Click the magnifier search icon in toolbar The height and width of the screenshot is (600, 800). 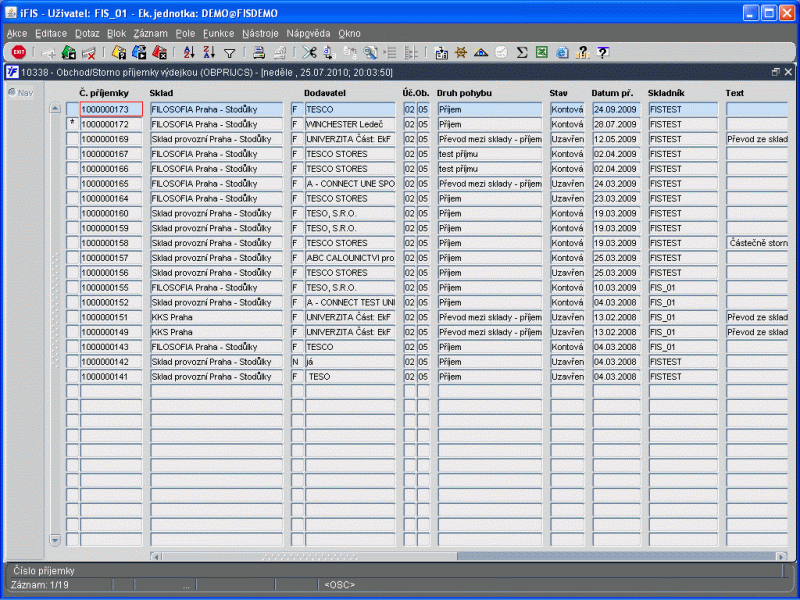(370, 52)
